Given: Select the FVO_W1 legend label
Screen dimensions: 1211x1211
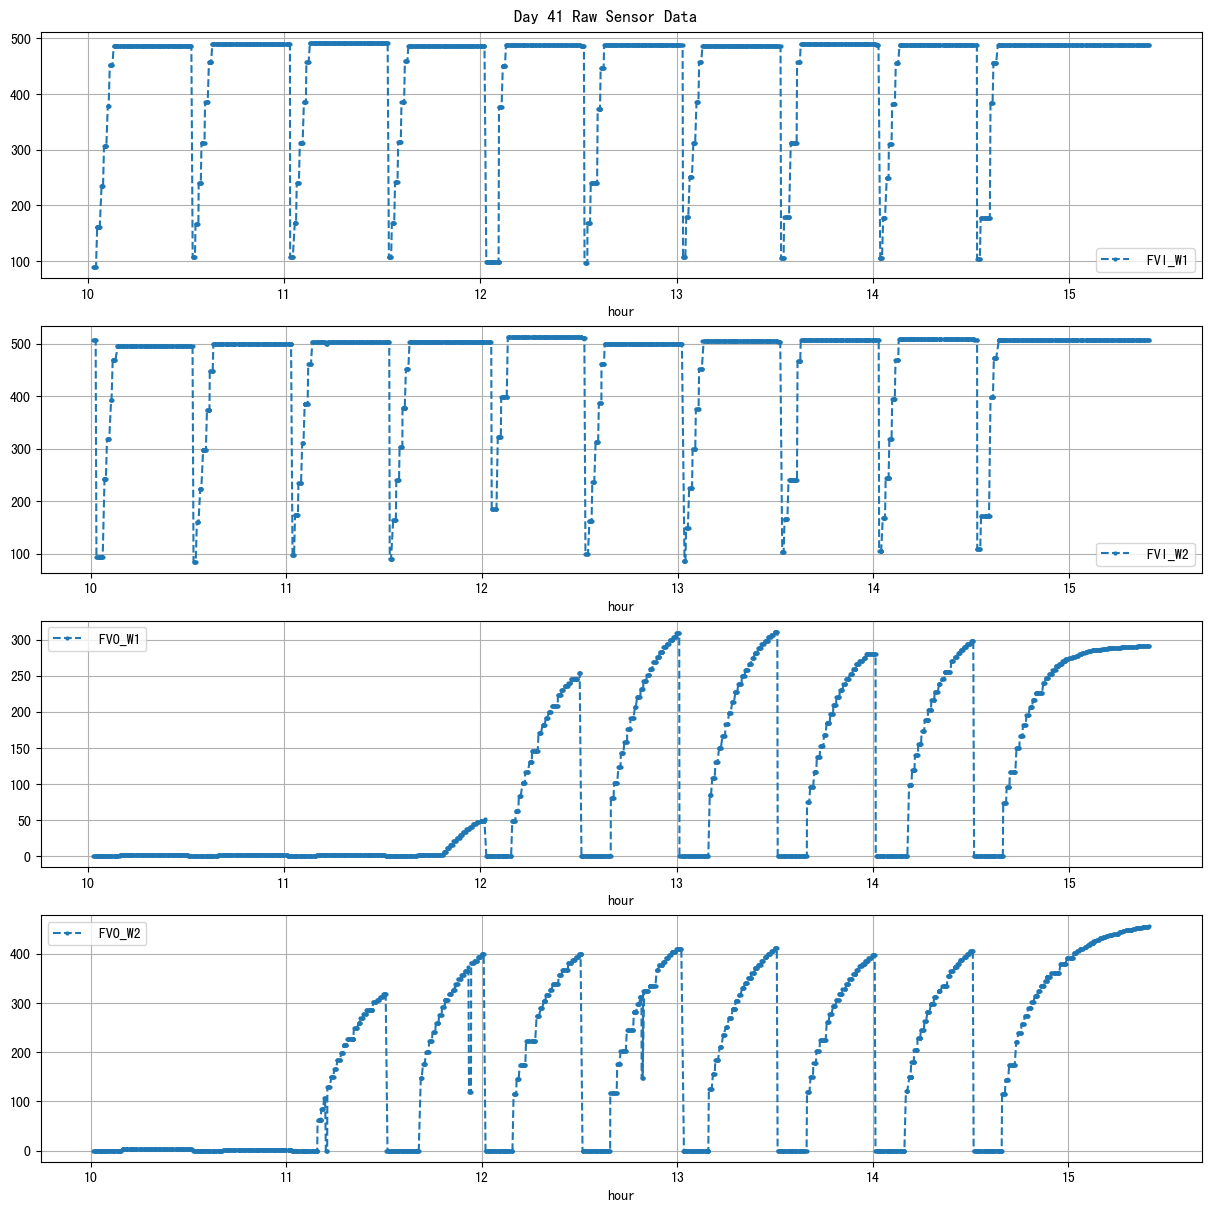Looking at the screenshot, I should pyautogui.click(x=120, y=640).
